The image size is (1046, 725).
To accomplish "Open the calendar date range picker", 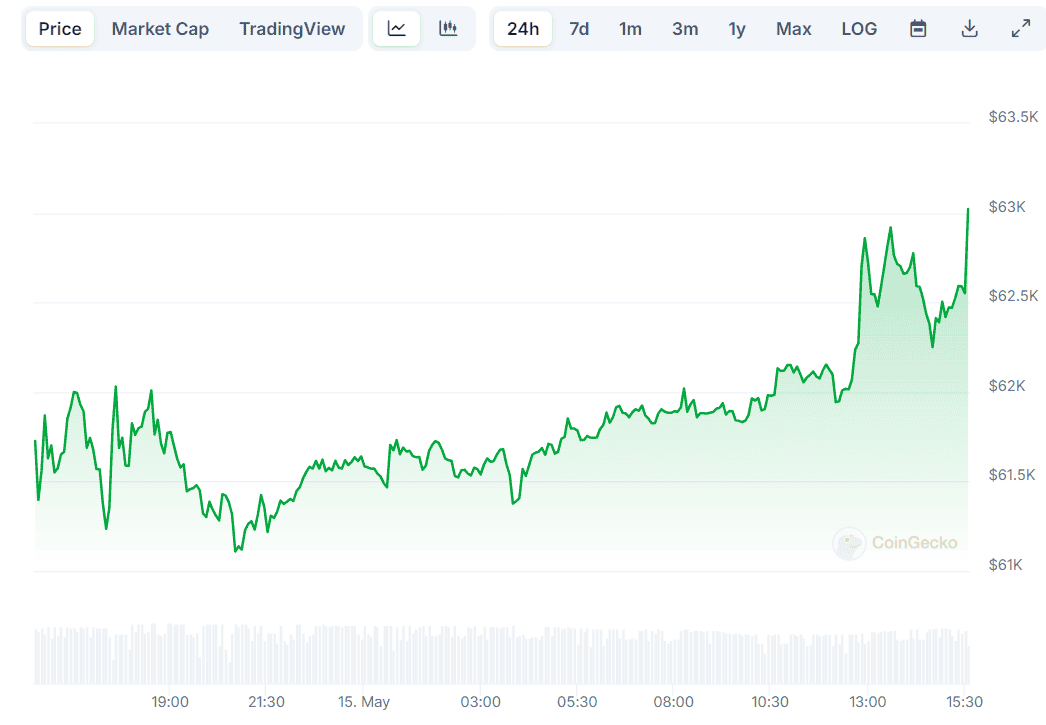I will (x=918, y=29).
